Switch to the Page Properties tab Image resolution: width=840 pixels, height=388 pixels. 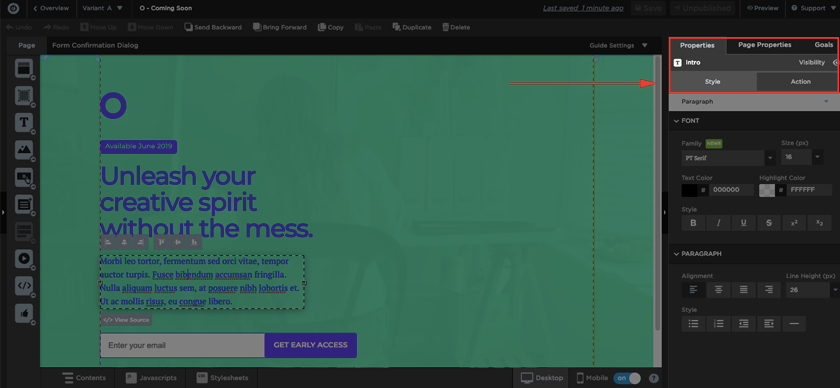click(764, 45)
